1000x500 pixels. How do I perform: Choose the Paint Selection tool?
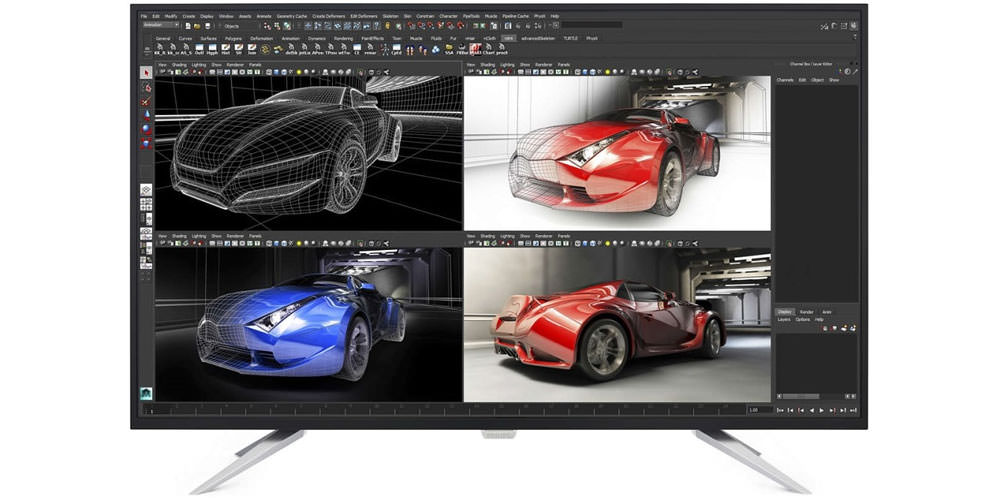click(146, 101)
